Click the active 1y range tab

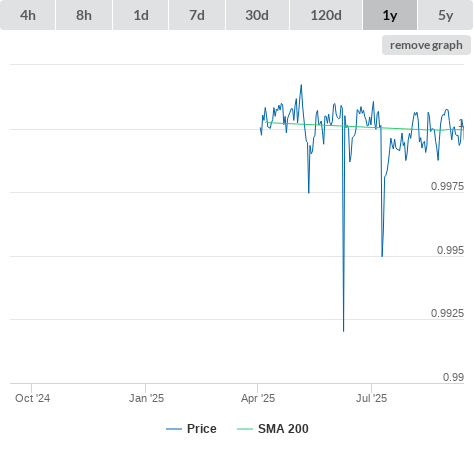click(x=390, y=15)
